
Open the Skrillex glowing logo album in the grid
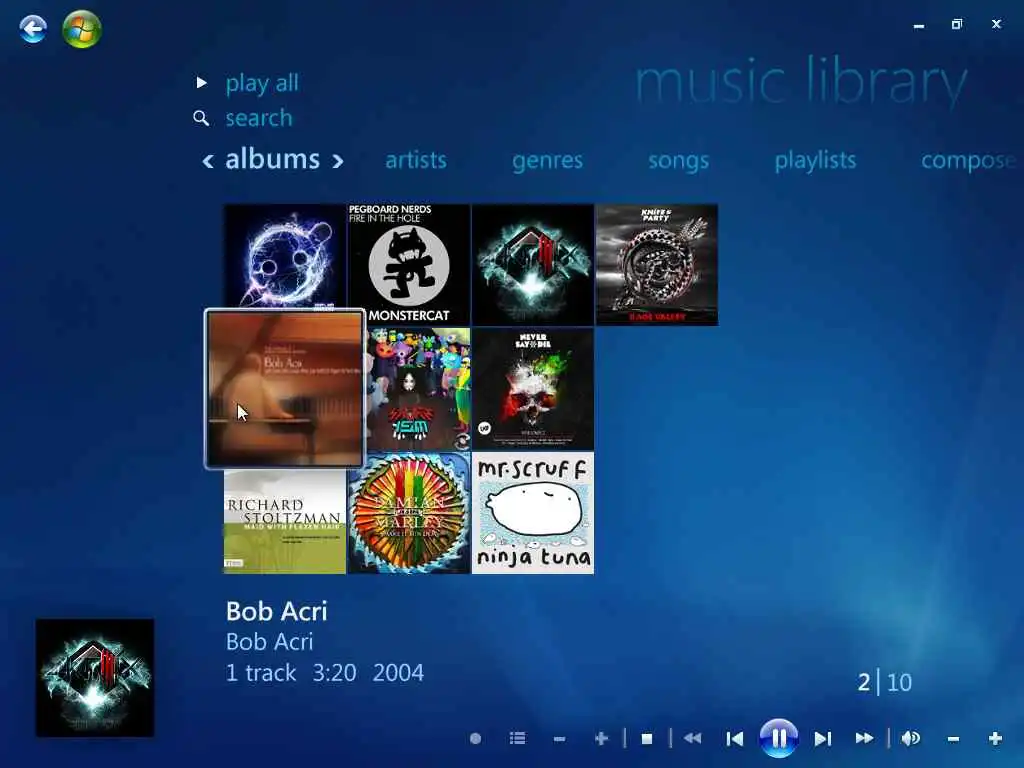[533, 264]
